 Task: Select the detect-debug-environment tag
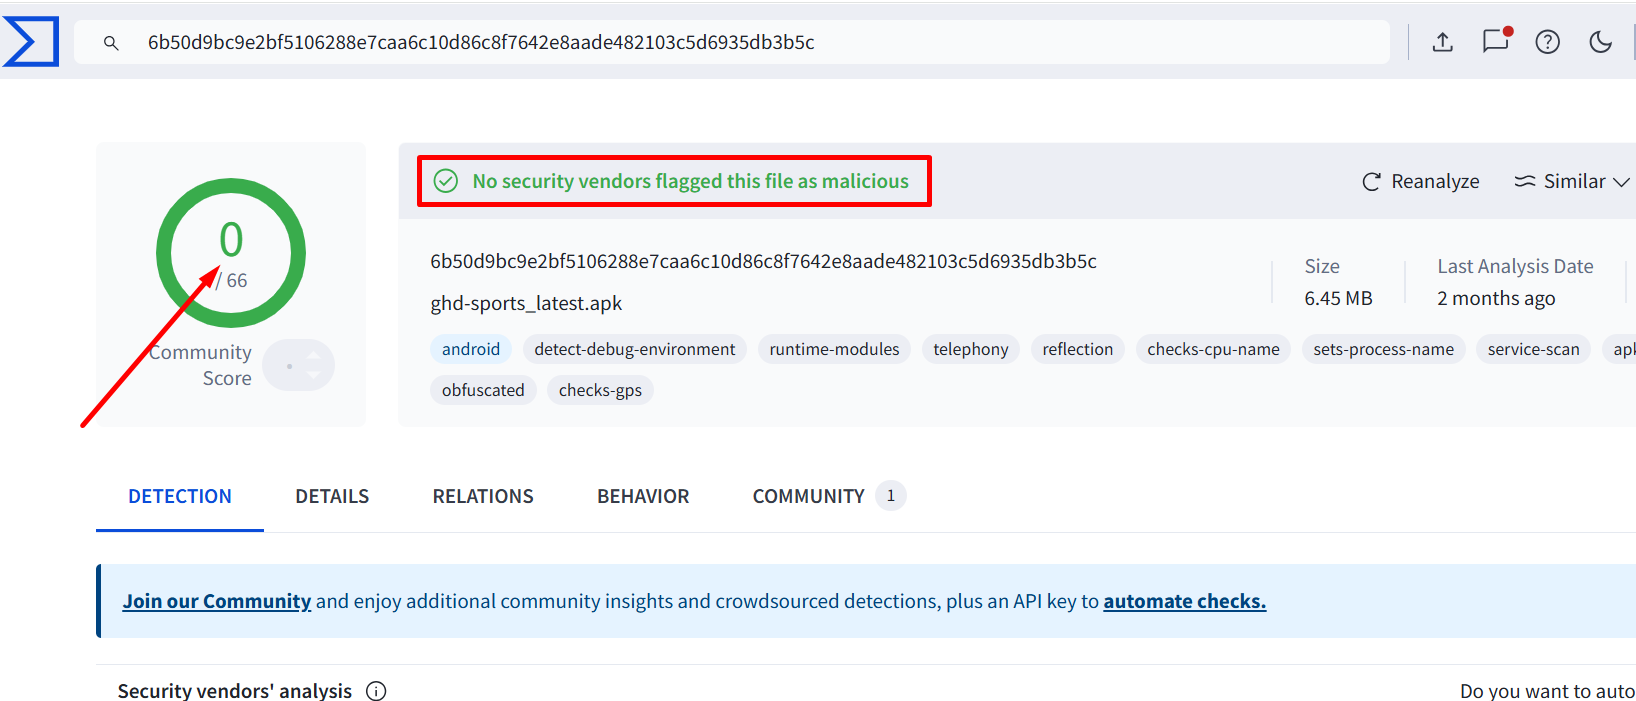634,349
